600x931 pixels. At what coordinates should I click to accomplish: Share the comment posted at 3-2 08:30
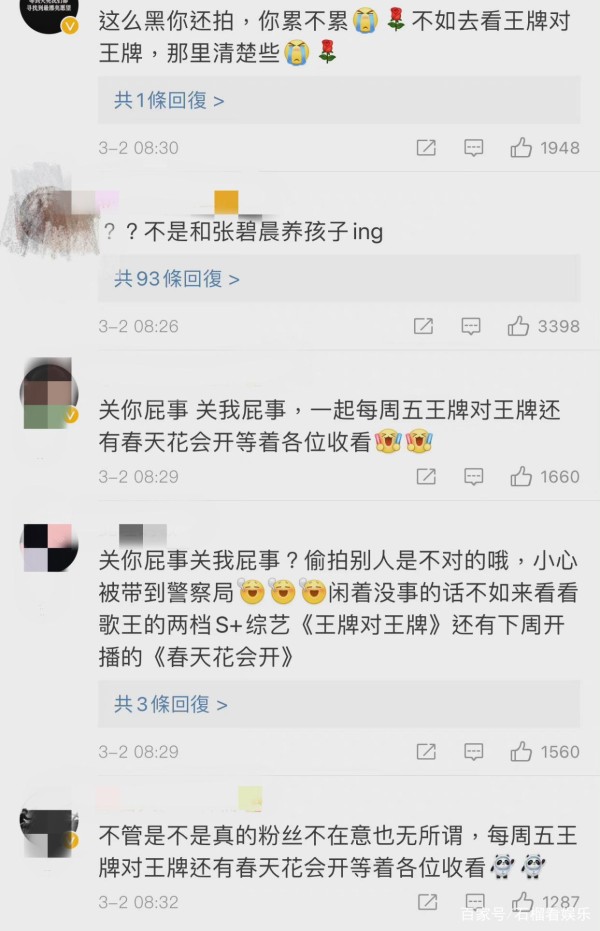coord(426,147)
